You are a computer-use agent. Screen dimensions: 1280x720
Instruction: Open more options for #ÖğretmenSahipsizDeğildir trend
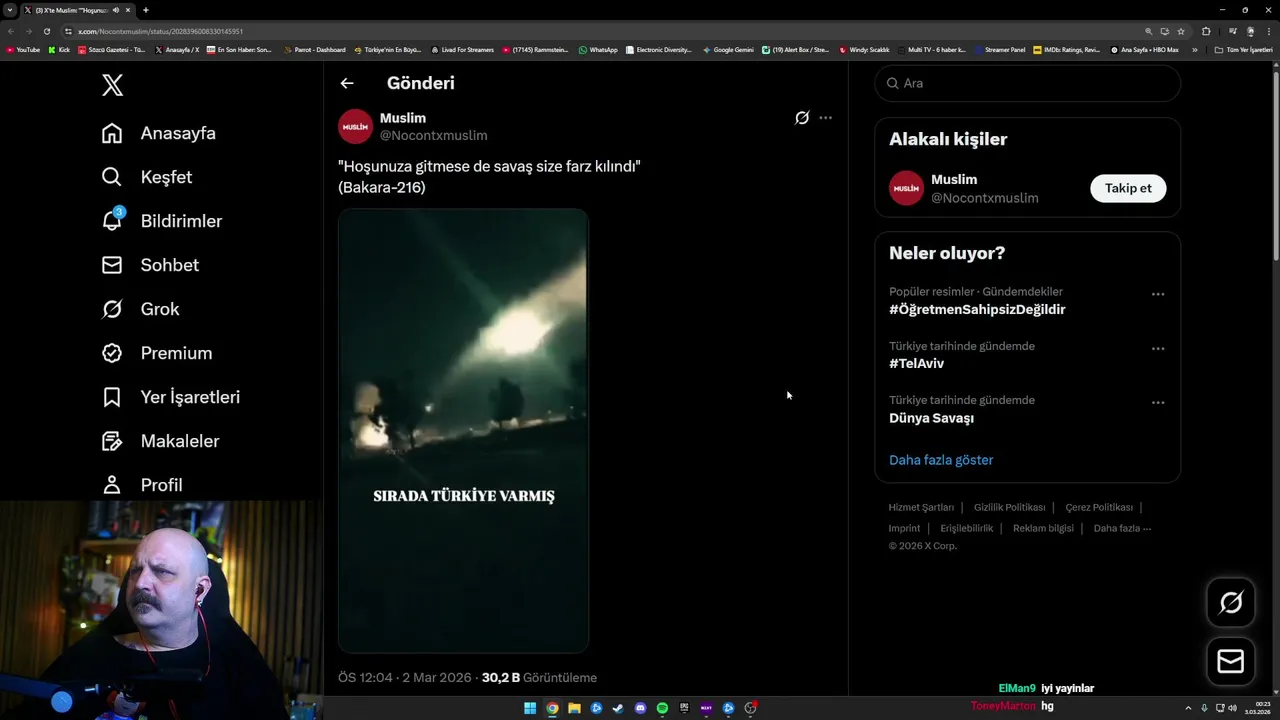tap(1158, 295)
